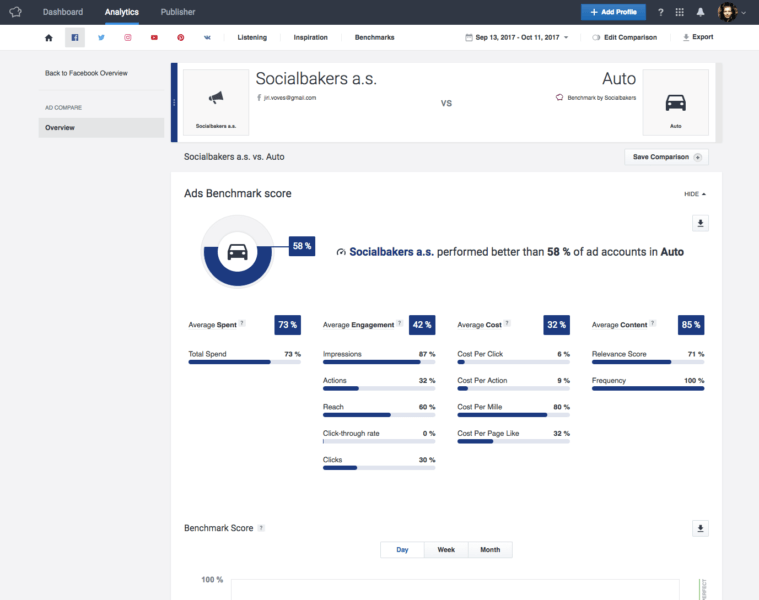This screenshot has height=600, width=759.
Task: Select Overview in Ad Compare sidebar
Action: [101, 128]
